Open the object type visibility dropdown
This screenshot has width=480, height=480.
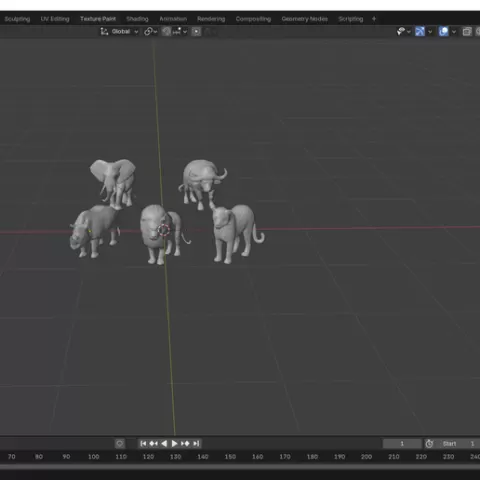tap(403, 32)
